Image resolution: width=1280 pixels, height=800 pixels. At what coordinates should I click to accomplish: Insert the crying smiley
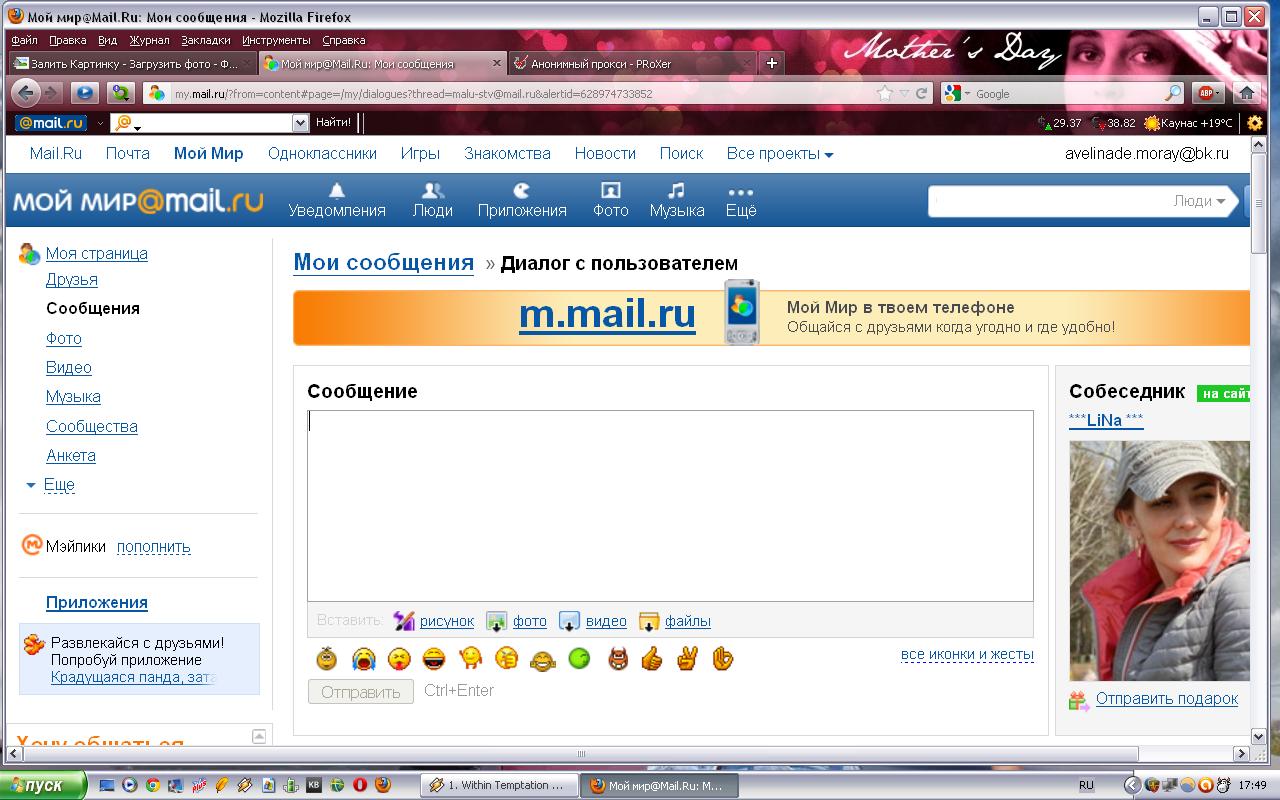(363, 659)
